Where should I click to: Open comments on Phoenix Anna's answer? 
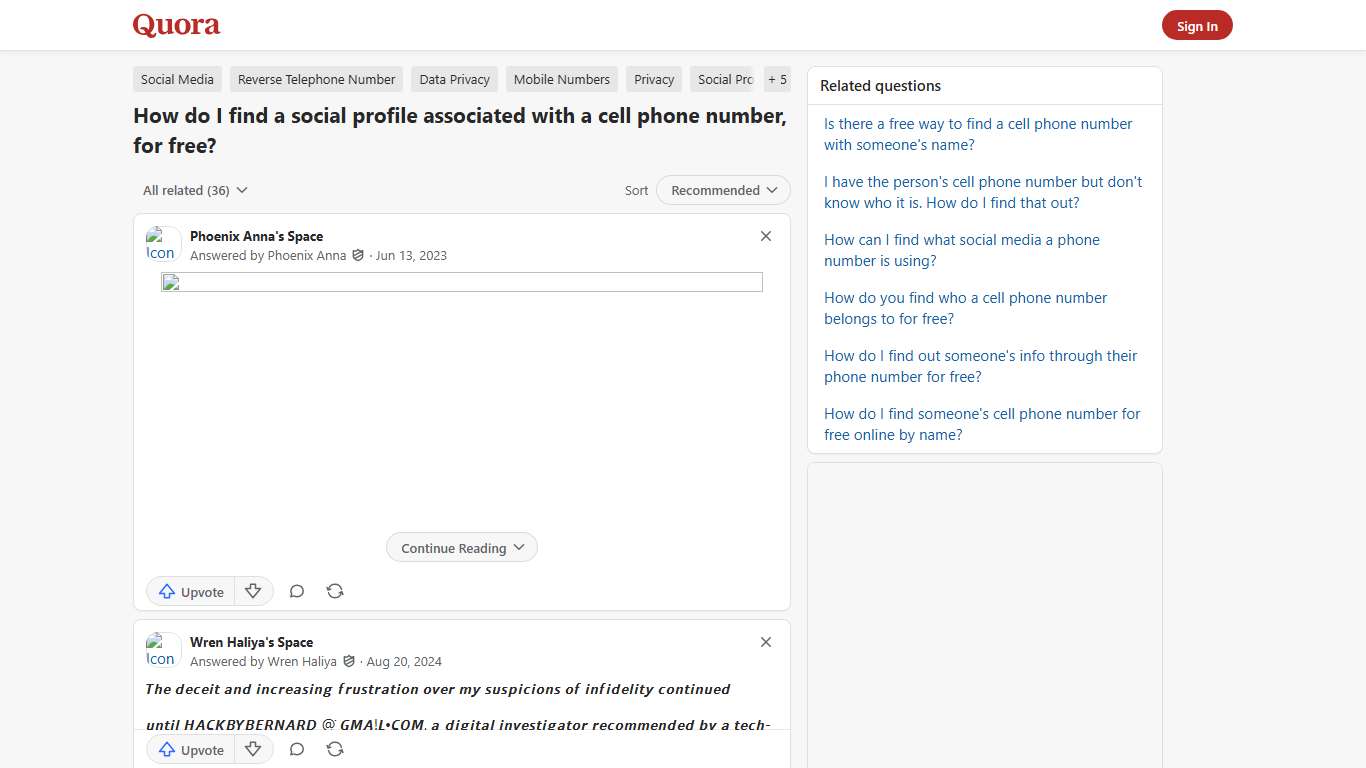pos(297,591)
